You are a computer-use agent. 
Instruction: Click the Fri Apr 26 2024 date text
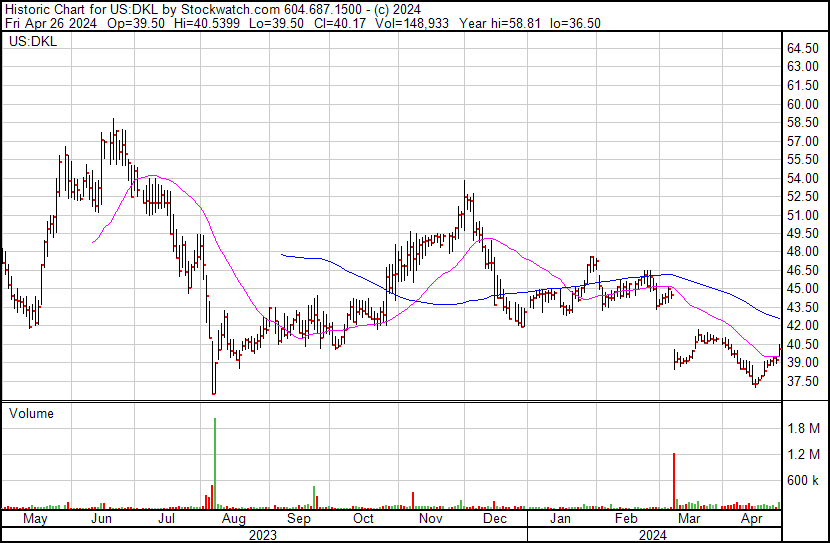pyautogui.click(x=51, y=23)
